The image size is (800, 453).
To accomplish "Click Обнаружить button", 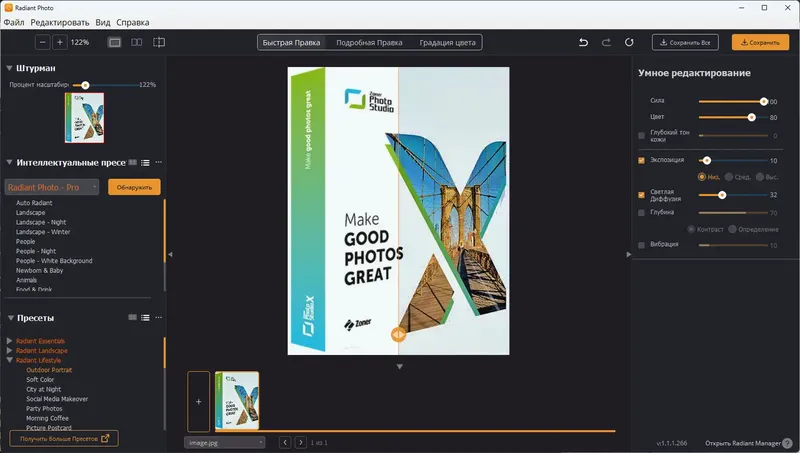I will [x=134, y=187].
